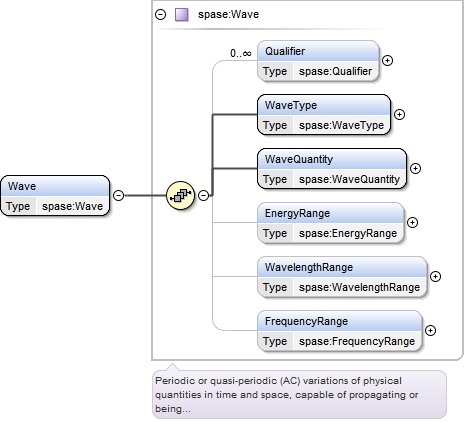Image resolution: width=465 pixels, height=422 pixels.
Task: Click the purple complex type icon
Action: pos(182,15)
